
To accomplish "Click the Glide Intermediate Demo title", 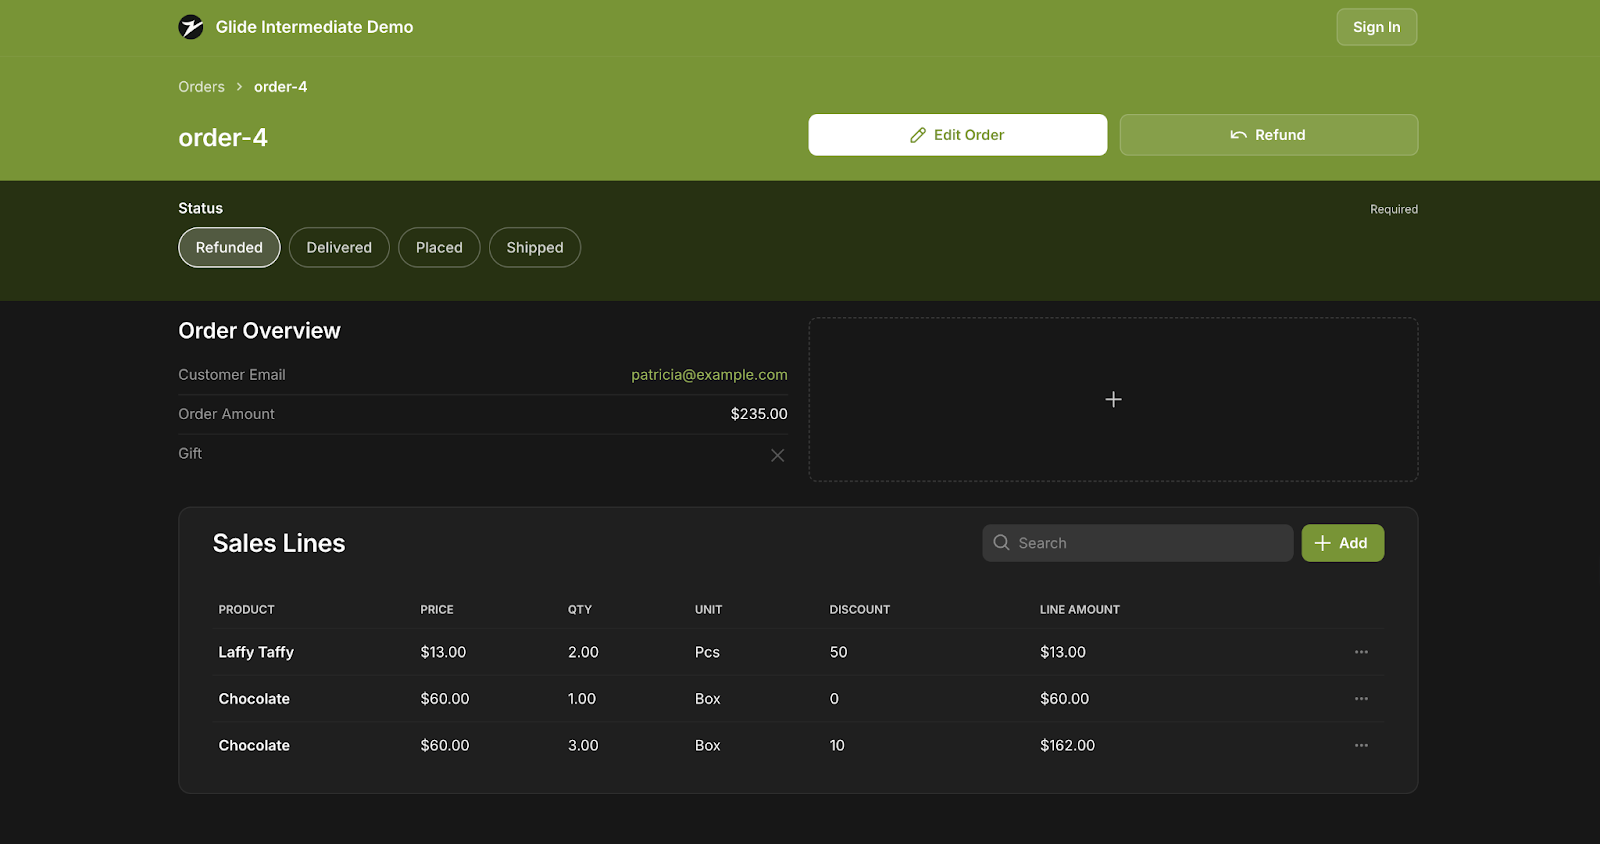I will [314, 27].
